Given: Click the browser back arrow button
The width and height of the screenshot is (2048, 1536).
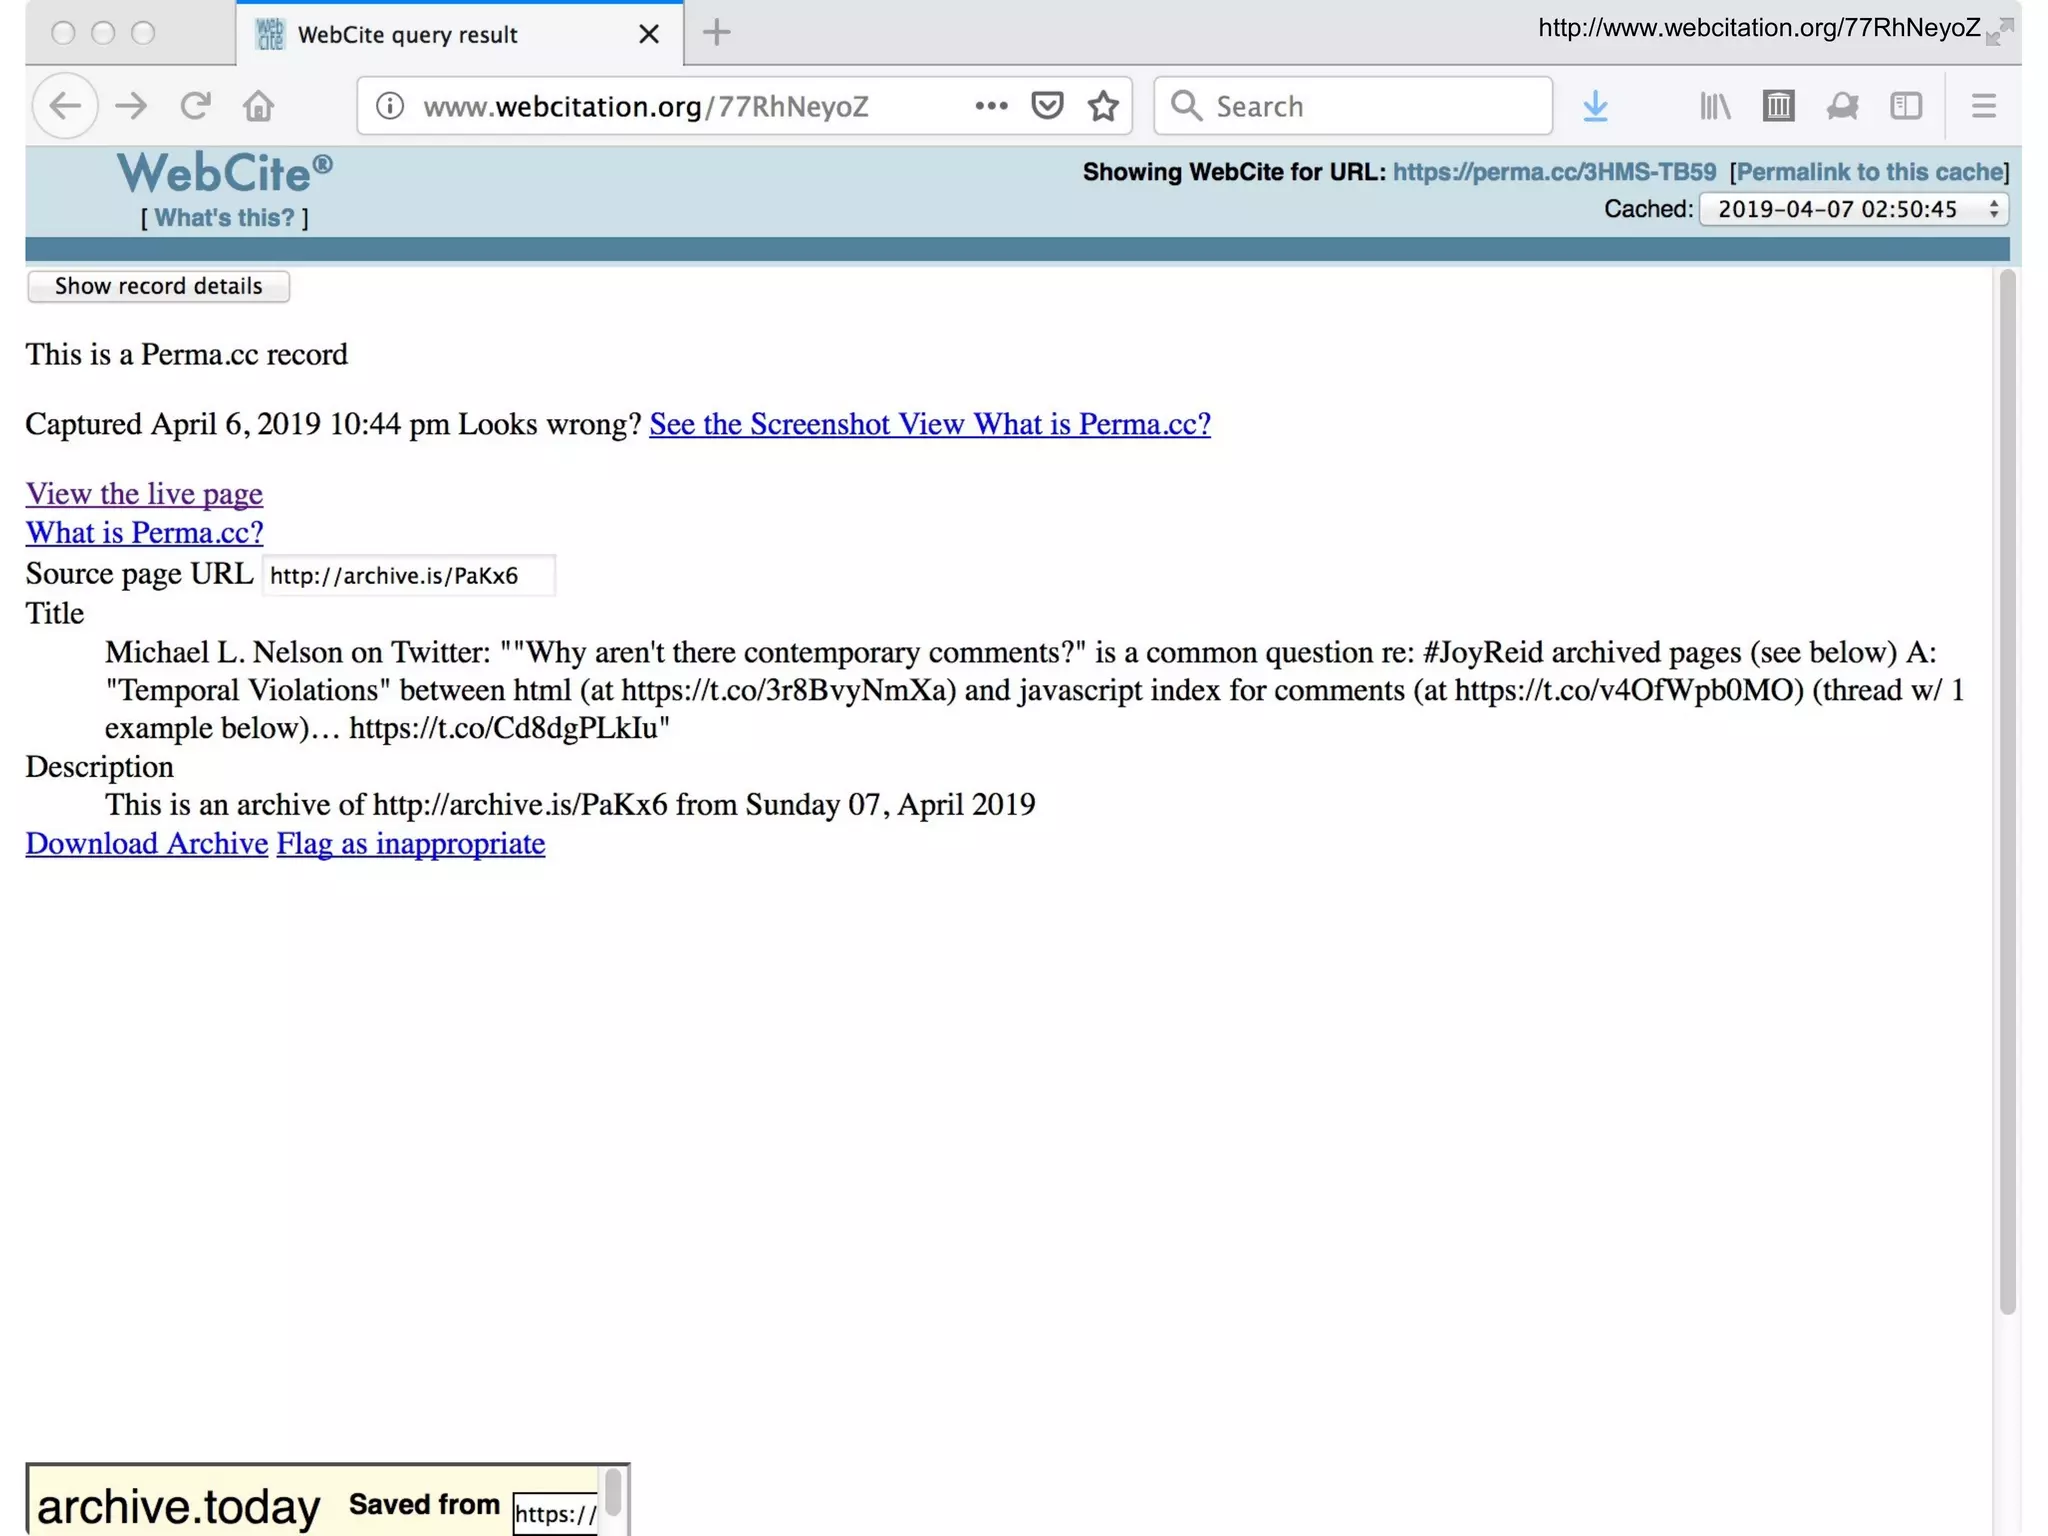Looking at the screenshot, I should [x=65, y=105].
